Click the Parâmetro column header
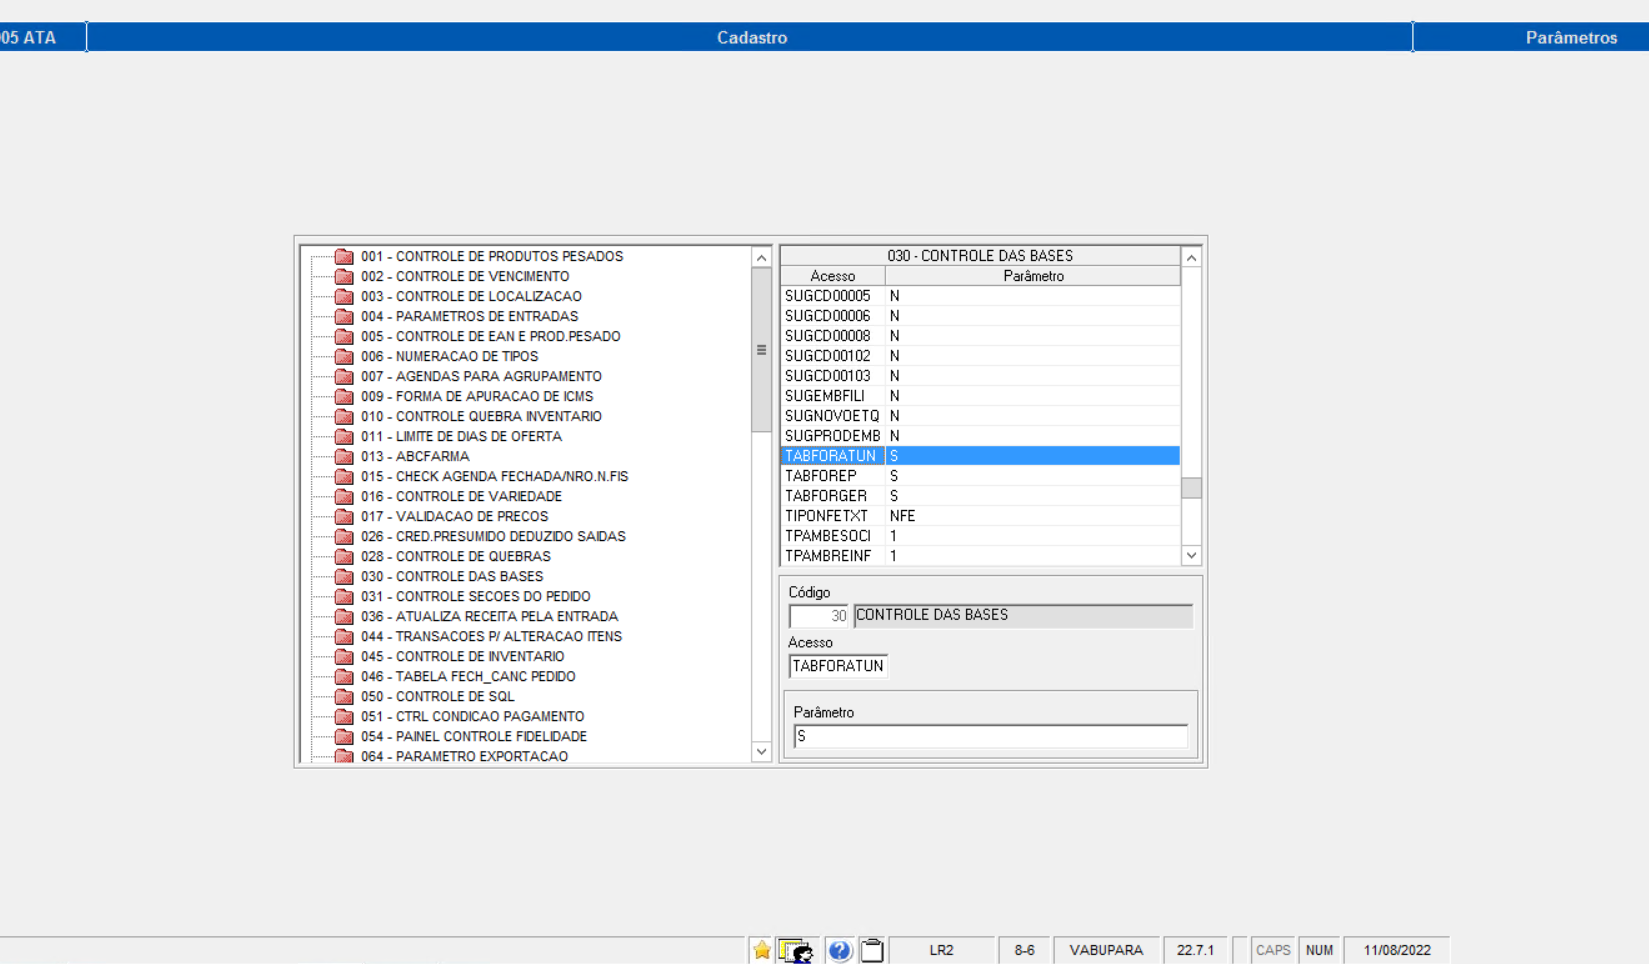Image resolution: width=1649 pixels, height=964 pixels. (1033, 276)
